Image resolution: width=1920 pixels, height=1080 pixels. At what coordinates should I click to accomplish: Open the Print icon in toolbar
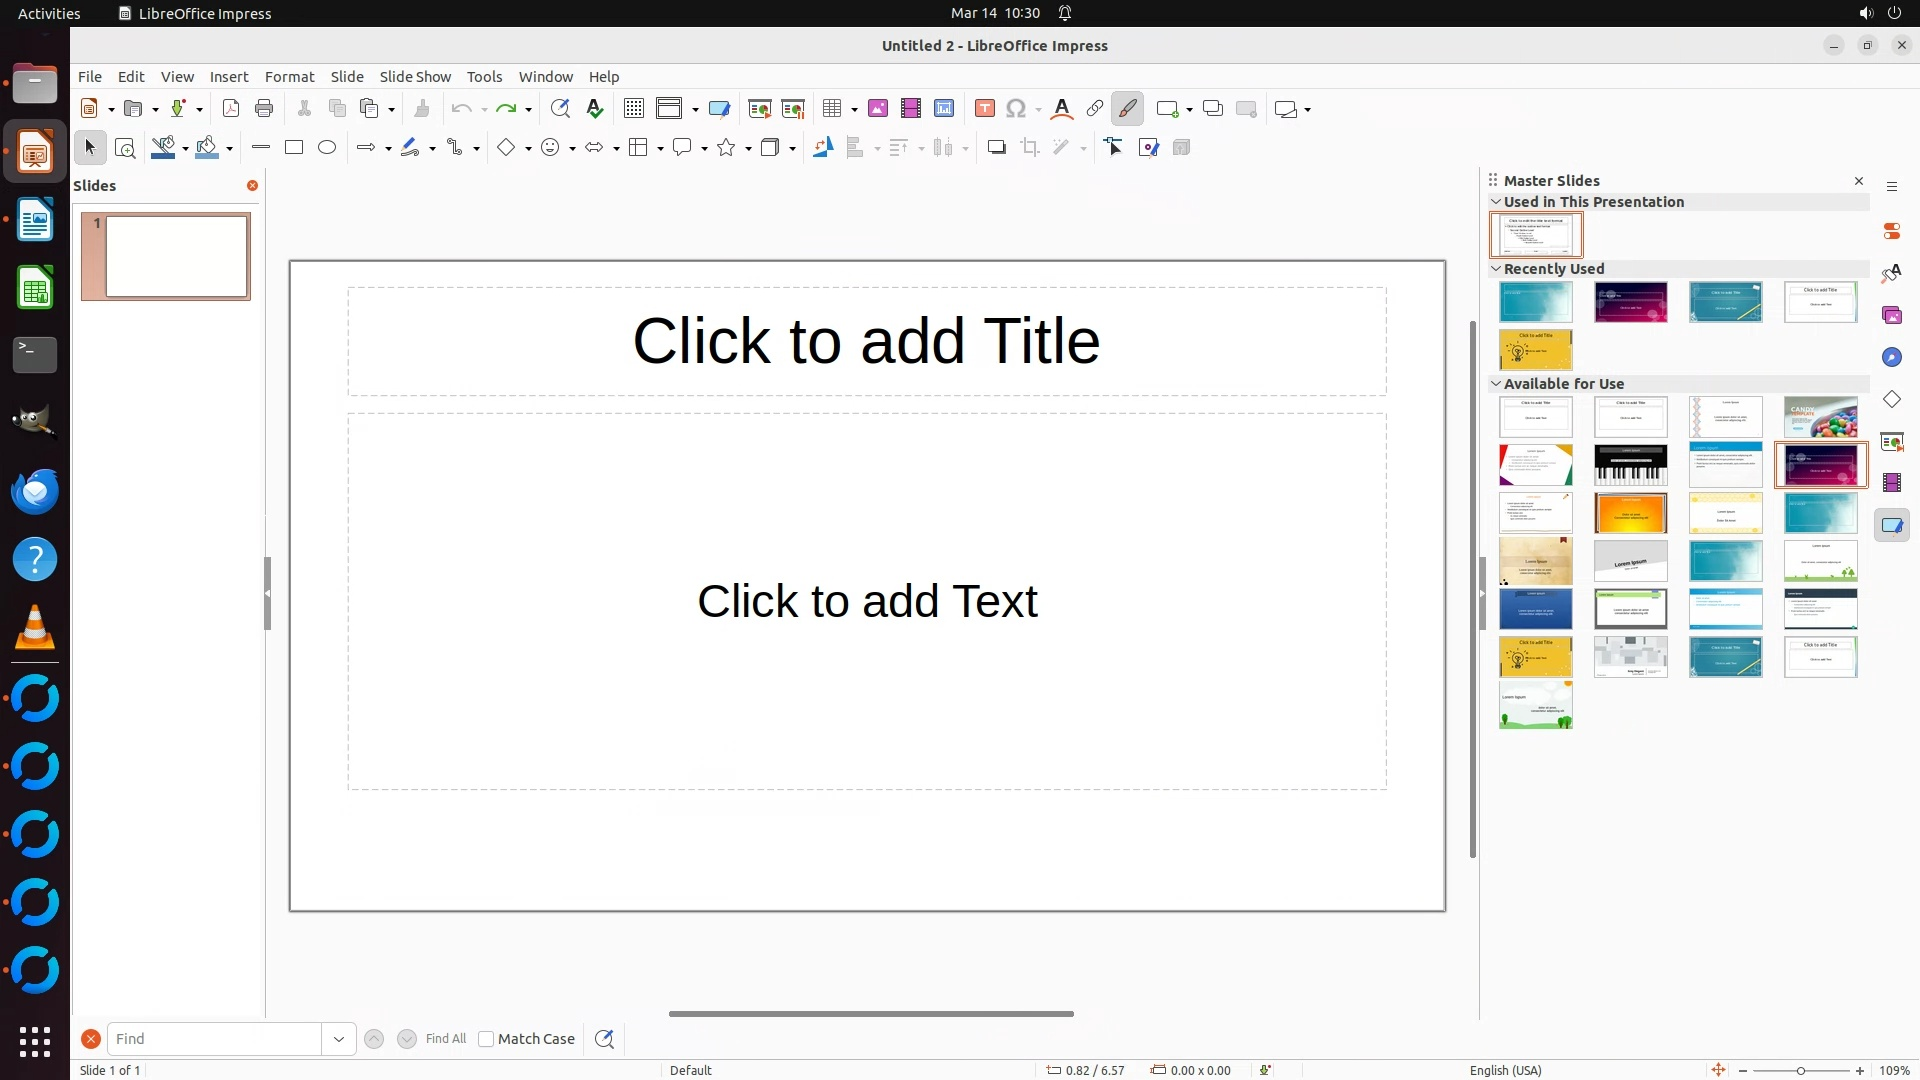point(264,109)
